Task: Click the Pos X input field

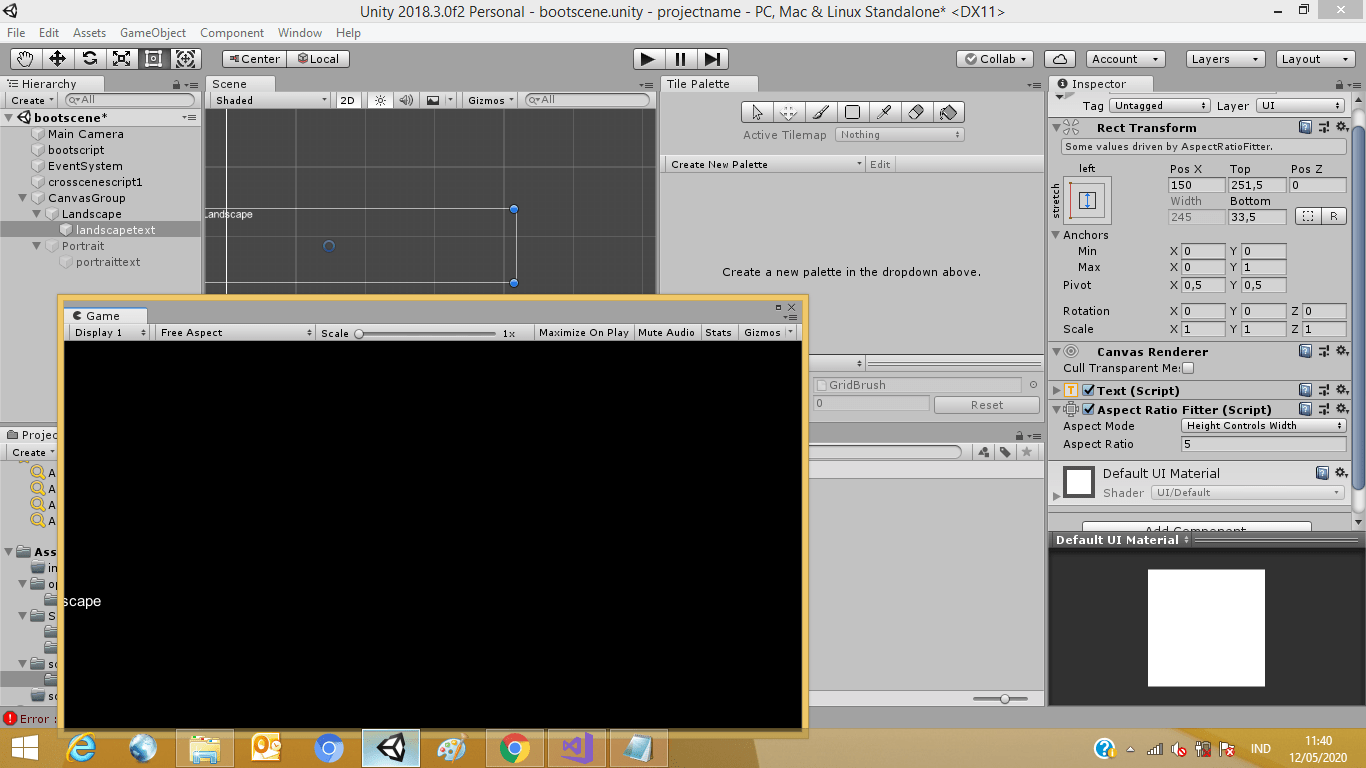Action: click(1197, 186)
